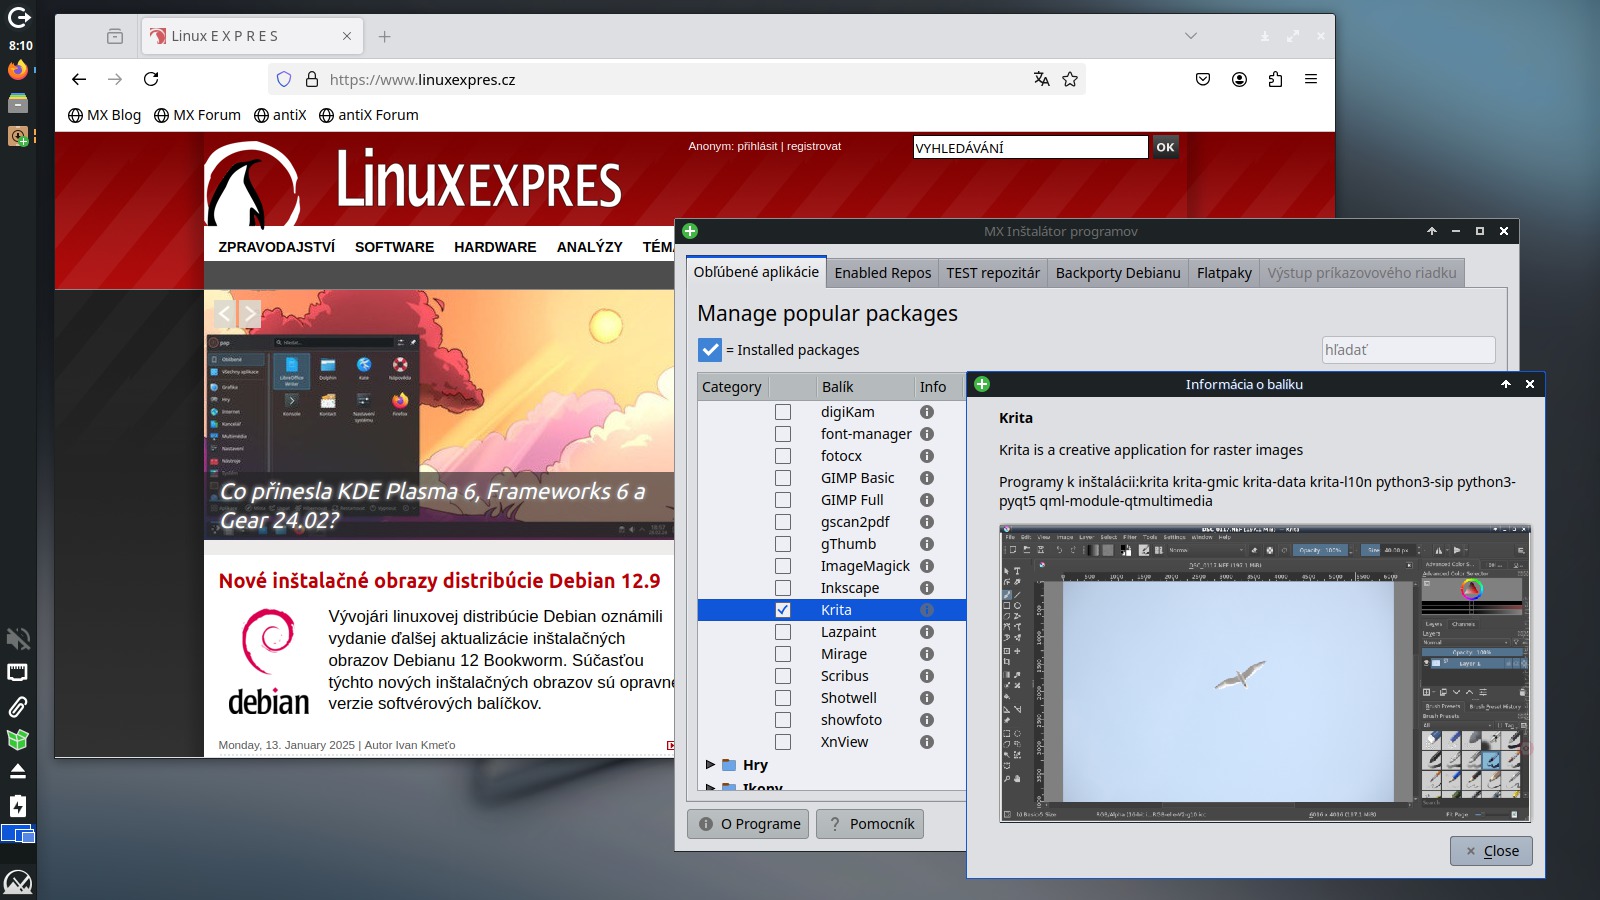1600x900 pixels.
Task: Show package info for gThumb
Action: [x=927, y=544]
